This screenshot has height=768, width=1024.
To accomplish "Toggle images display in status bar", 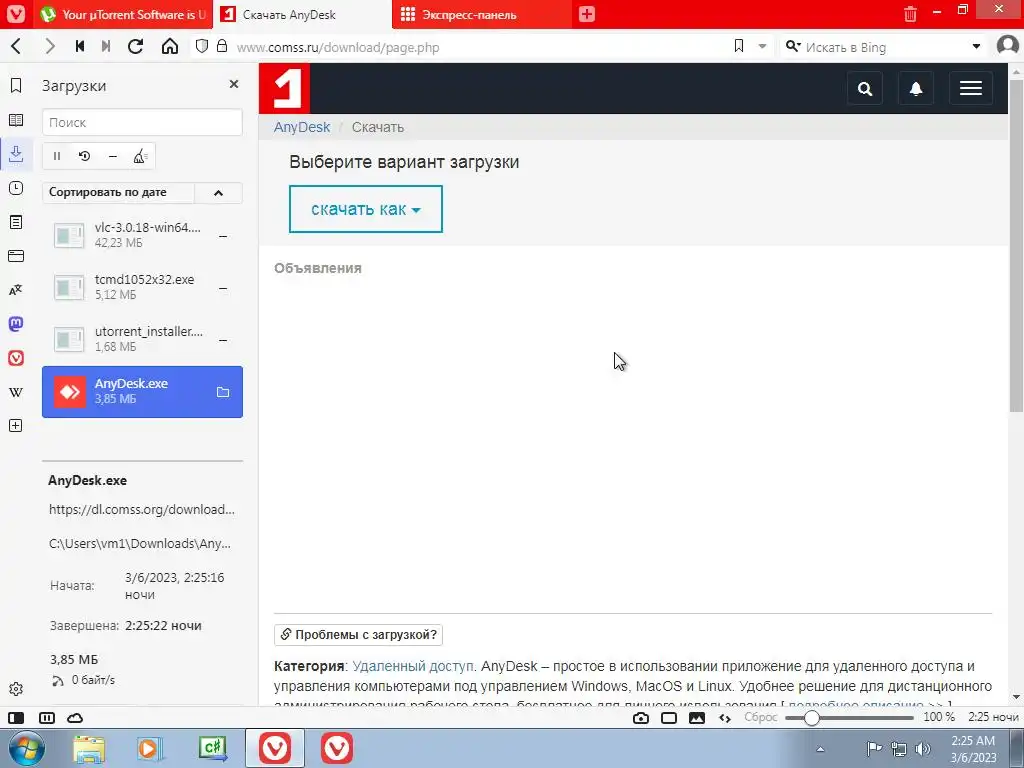I will point(697,718).
